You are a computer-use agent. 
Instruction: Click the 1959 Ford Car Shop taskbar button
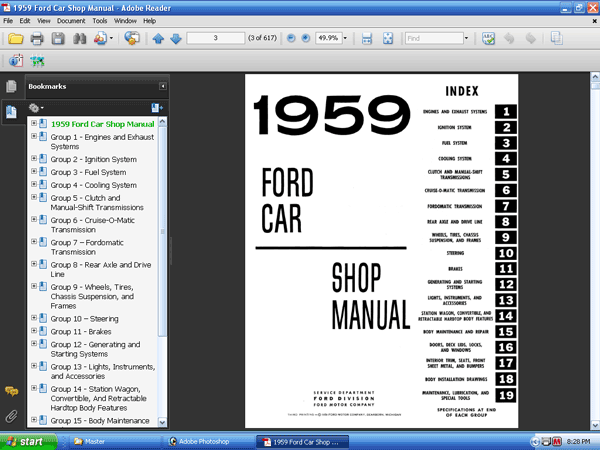click(302, 442)
